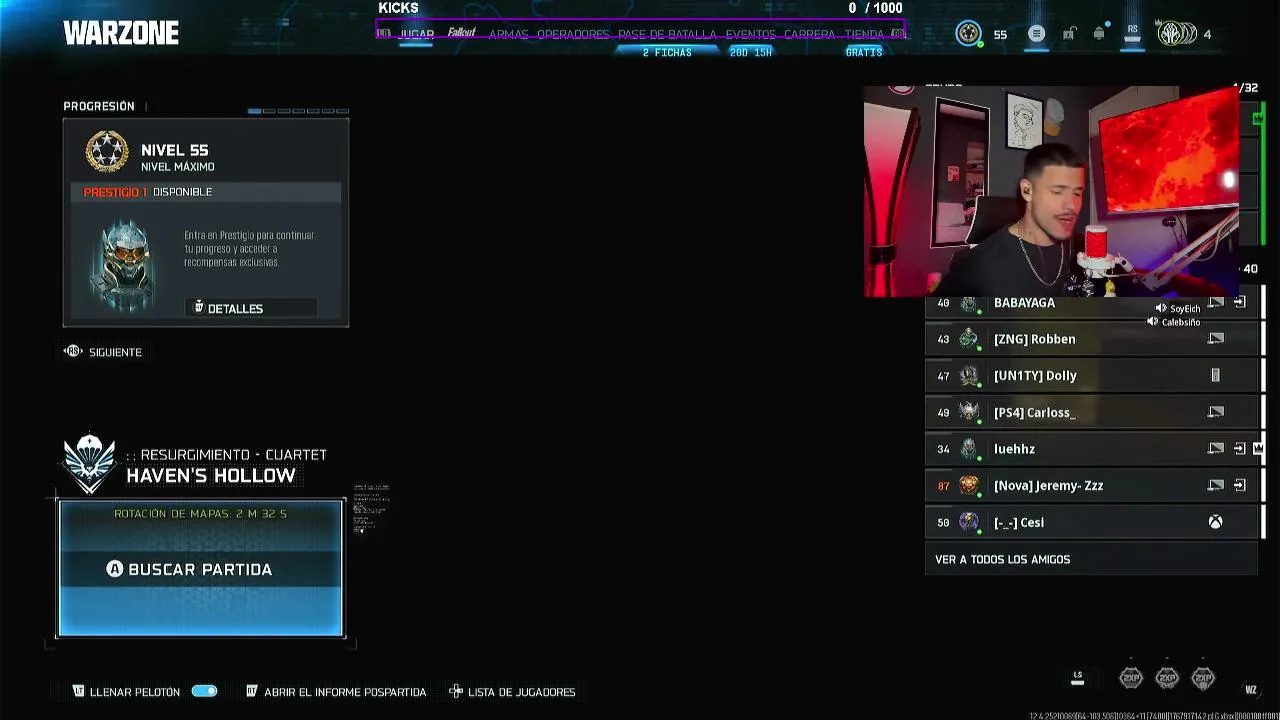This screenshot has width=1280, height=720.
Task: Click Robben's rank avatar icon
Action: tap(968, 339)
